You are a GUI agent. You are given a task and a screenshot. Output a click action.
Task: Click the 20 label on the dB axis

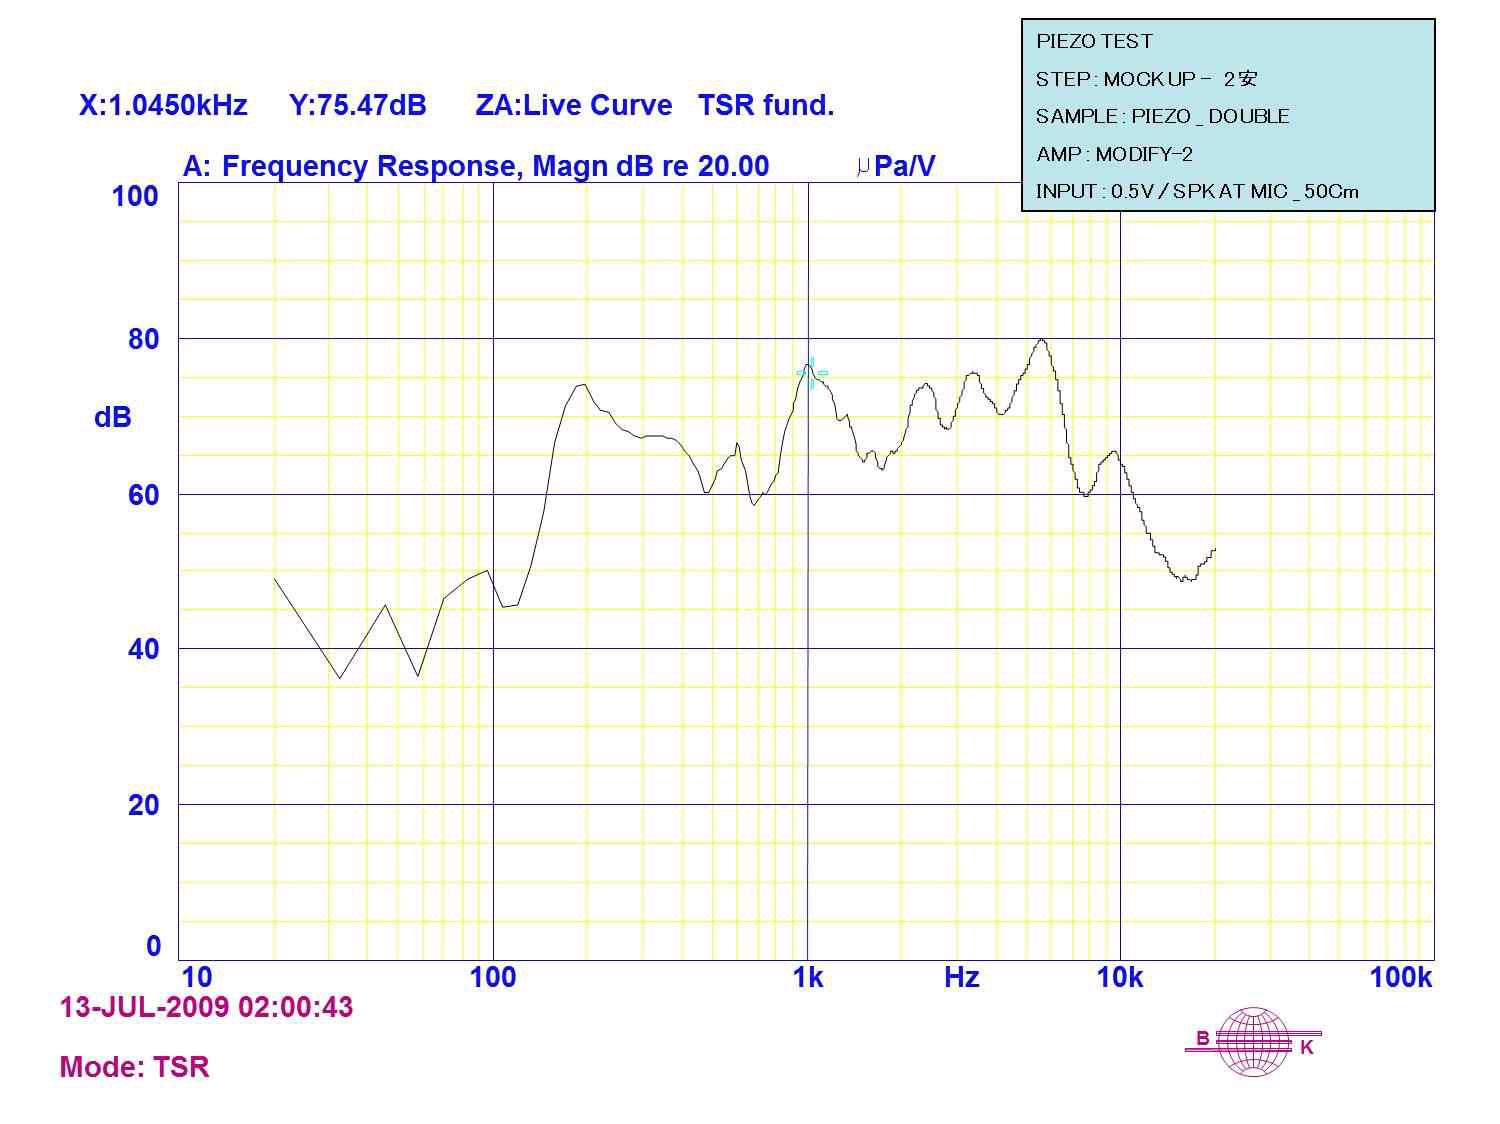click(143, 805)
